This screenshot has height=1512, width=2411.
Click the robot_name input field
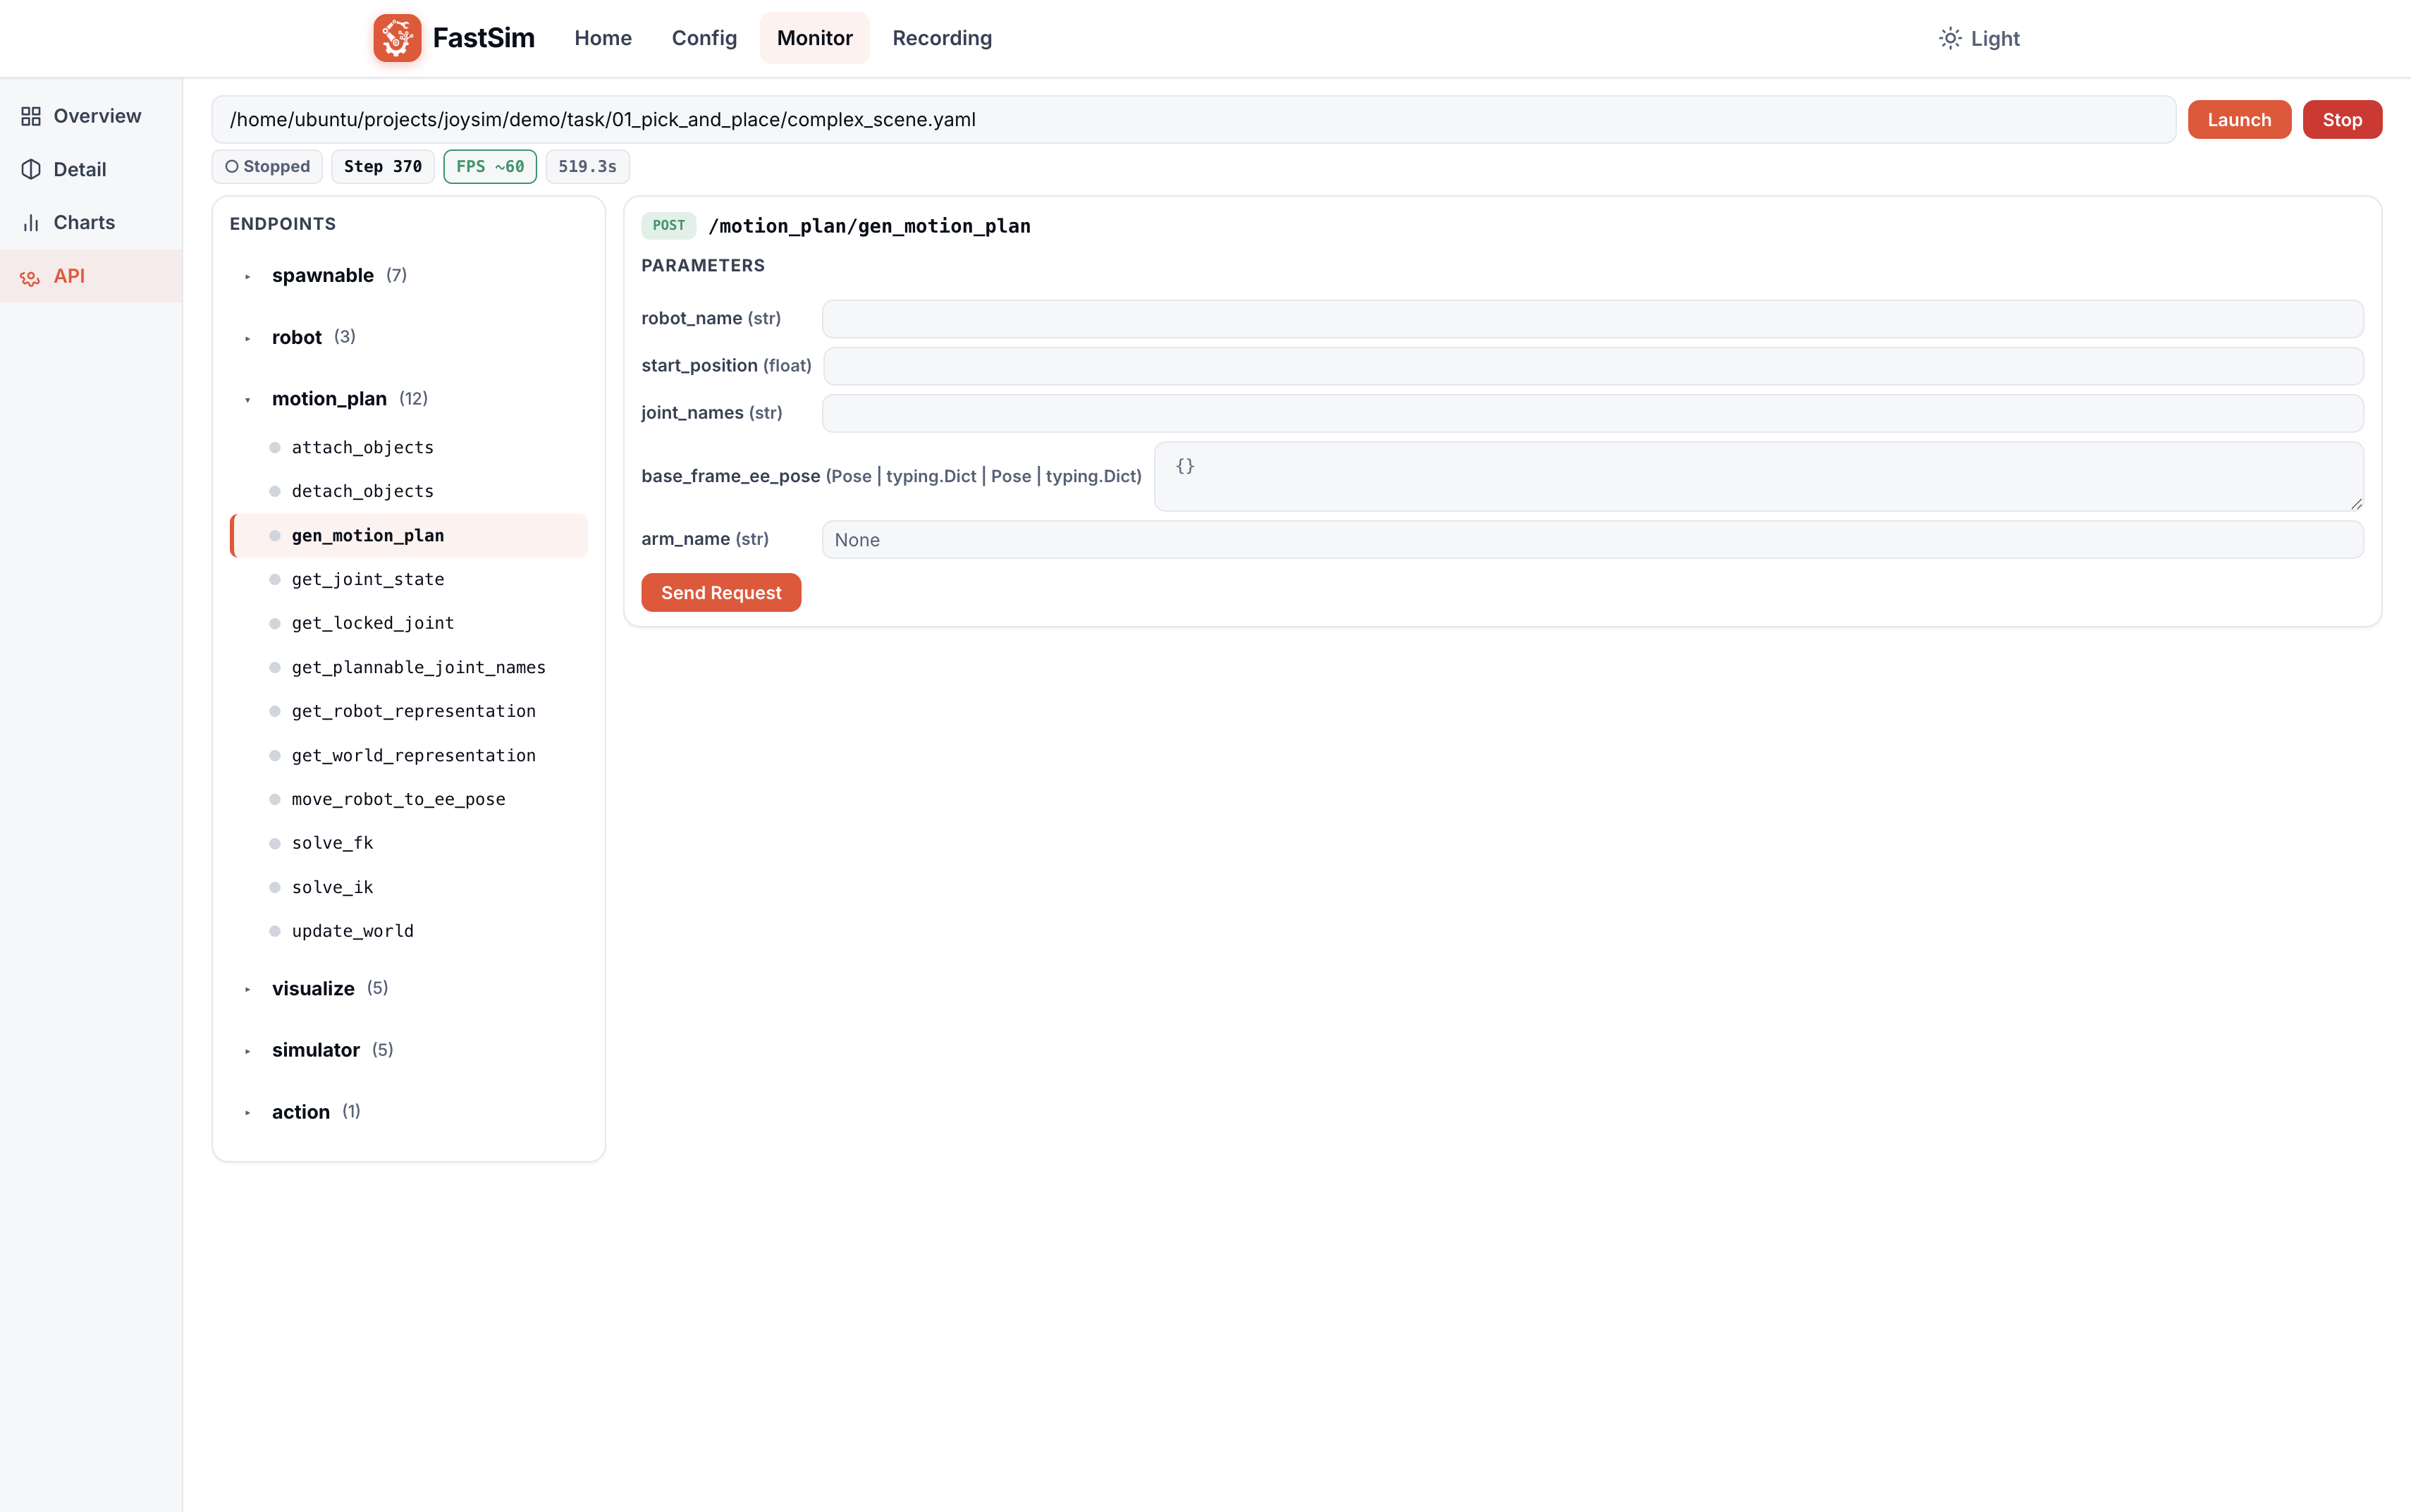point(1592,318)
